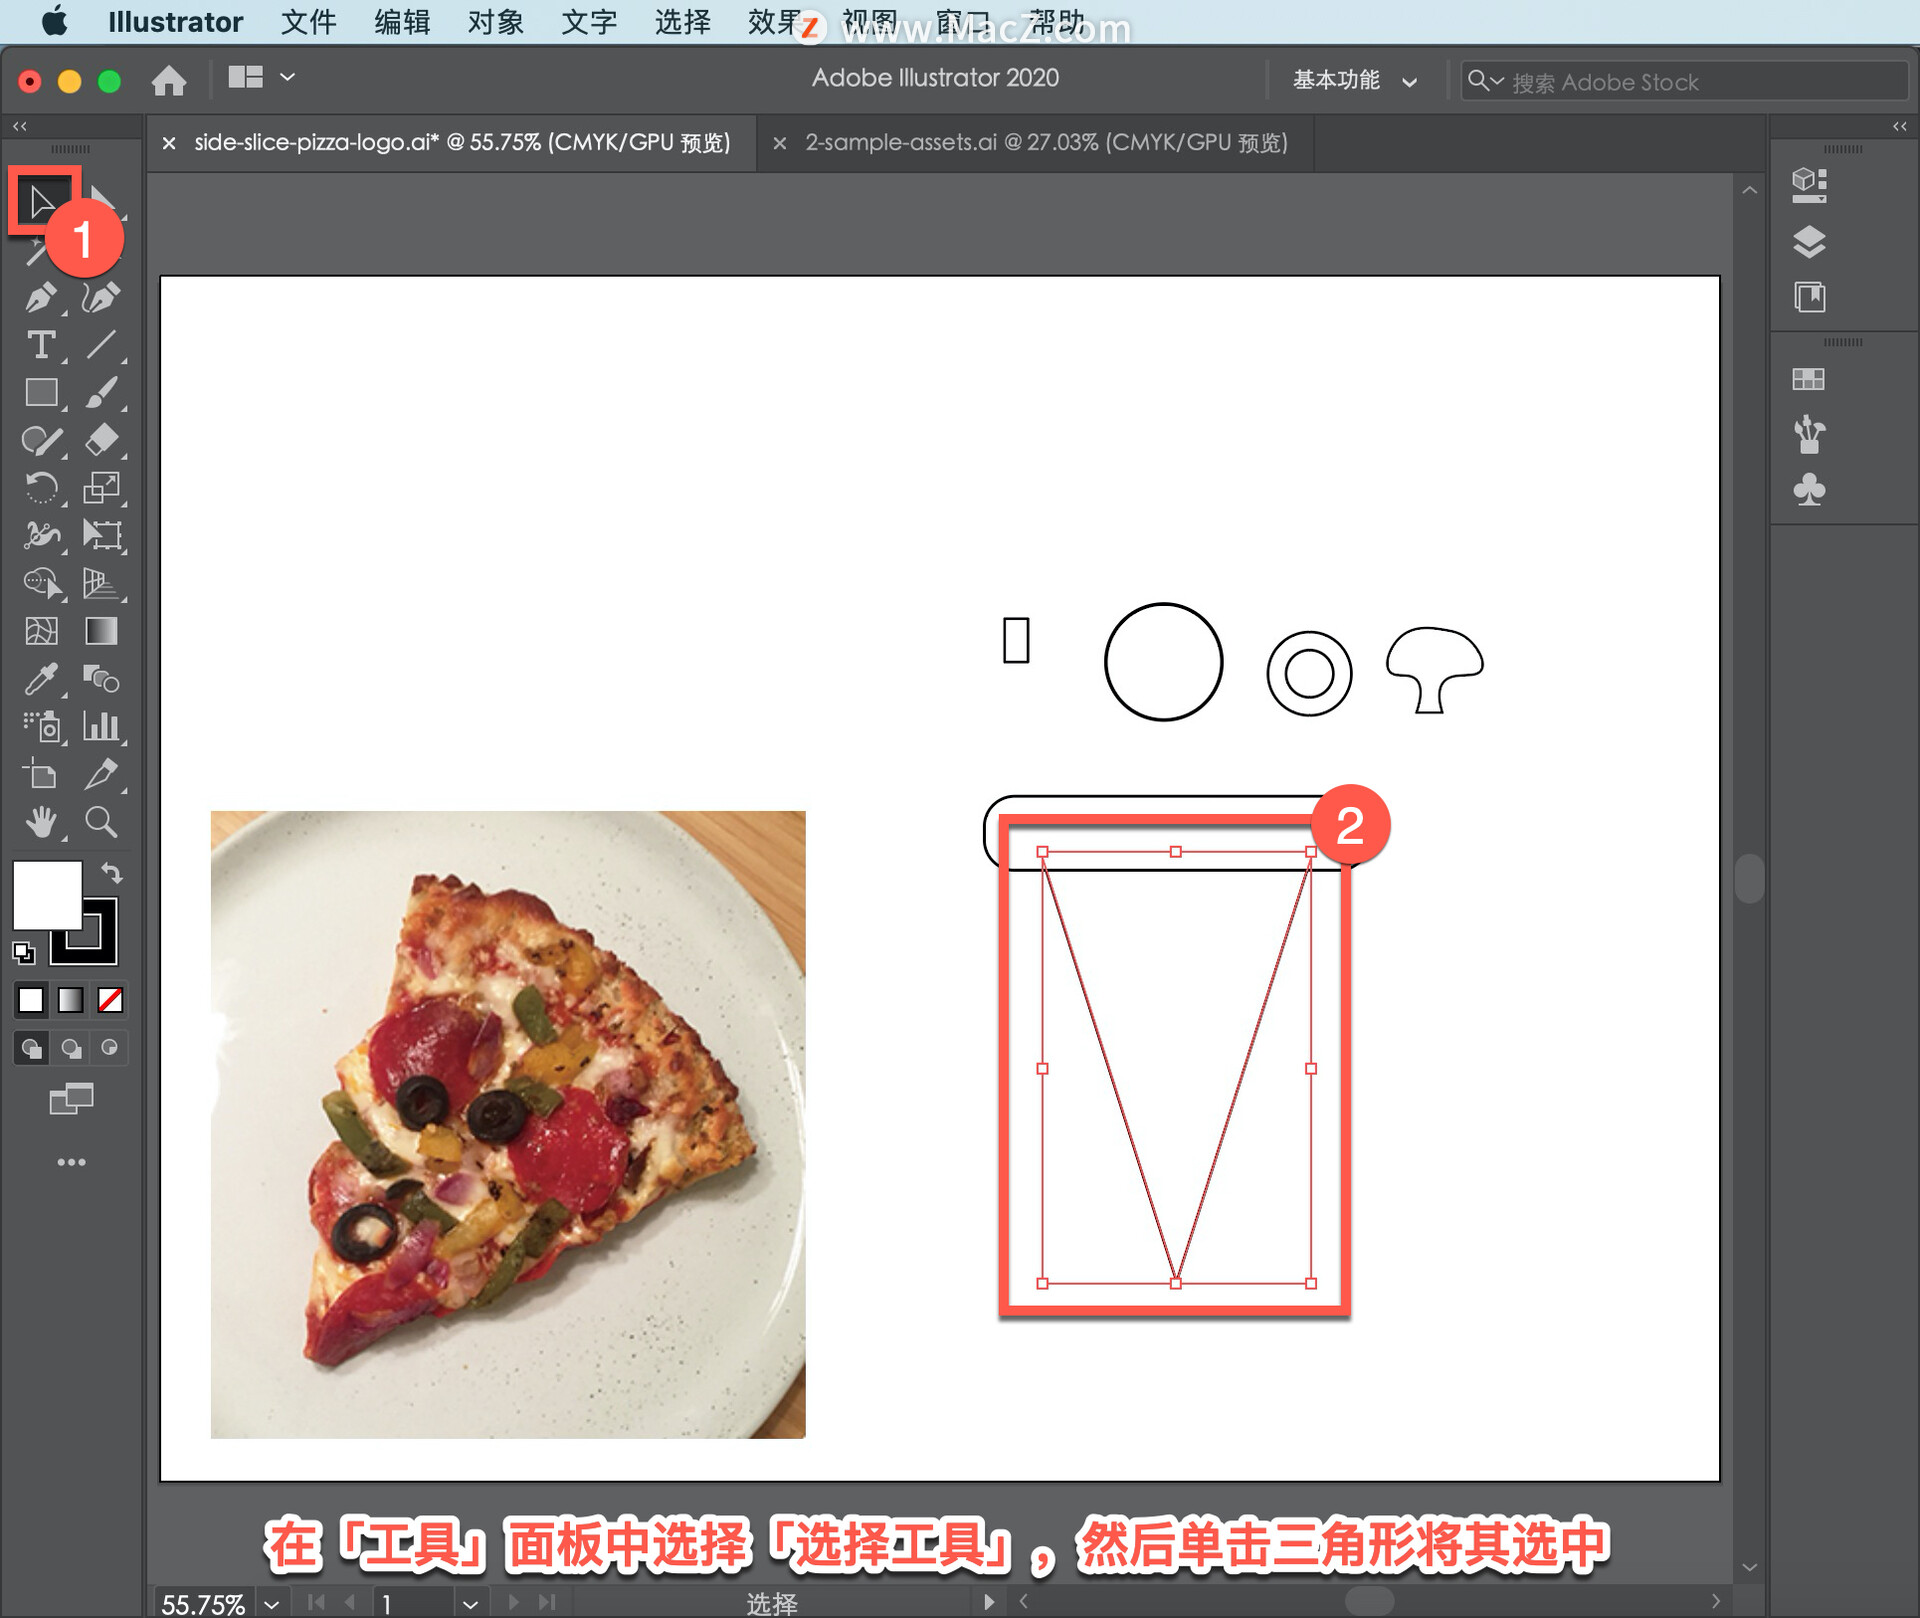Image resolution: width=1920 pixels, height=1618 pixels.
Task: Click the white Fill color swatch
Action: 46,894
